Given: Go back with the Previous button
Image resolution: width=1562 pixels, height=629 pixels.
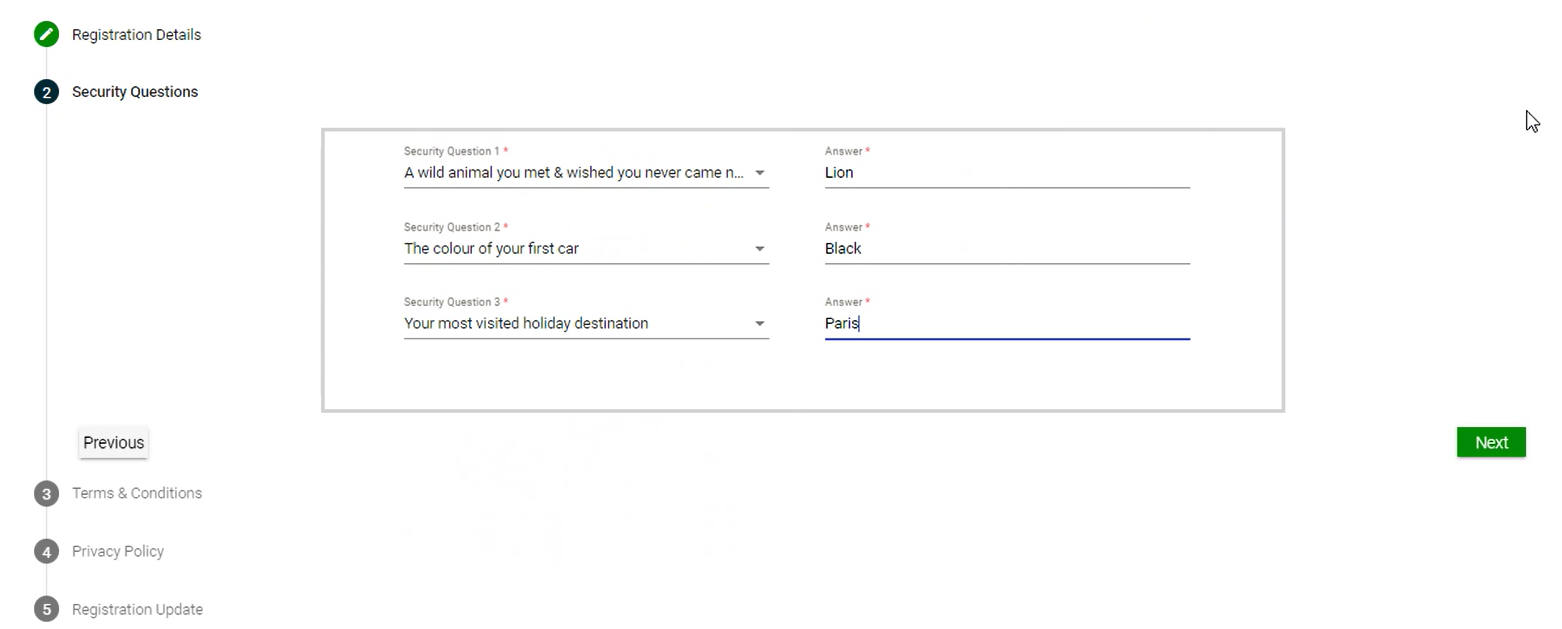Looking at the screenshot, I should click(114, 443).
